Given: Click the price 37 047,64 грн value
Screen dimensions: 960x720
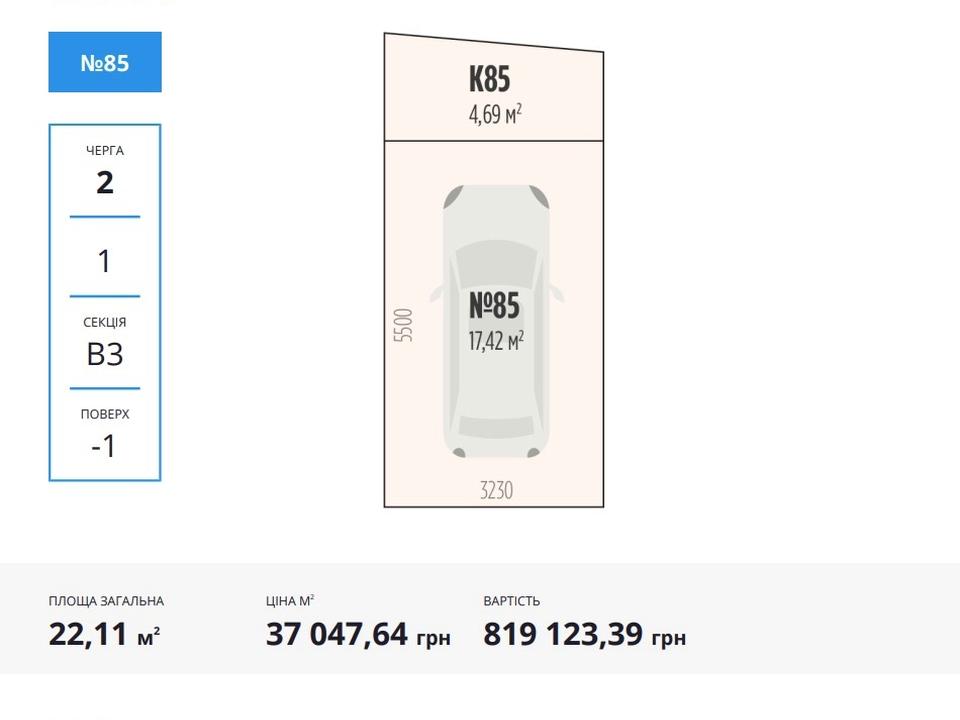Looking at the screenshot, I should (358, 634).
